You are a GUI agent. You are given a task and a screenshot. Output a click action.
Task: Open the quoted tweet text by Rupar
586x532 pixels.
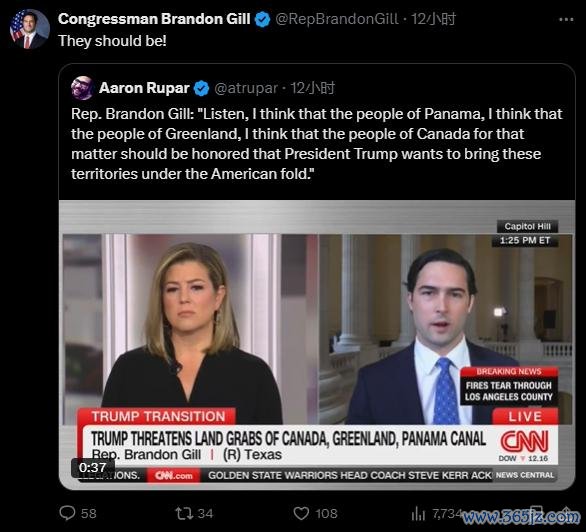click(x=317, y=144)
